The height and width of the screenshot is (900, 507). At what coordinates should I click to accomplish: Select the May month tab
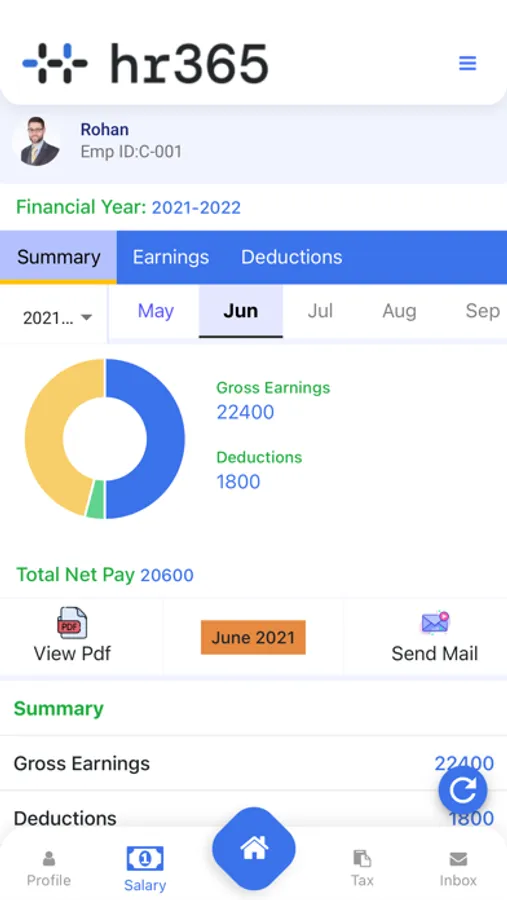click(x=156, y=311)
